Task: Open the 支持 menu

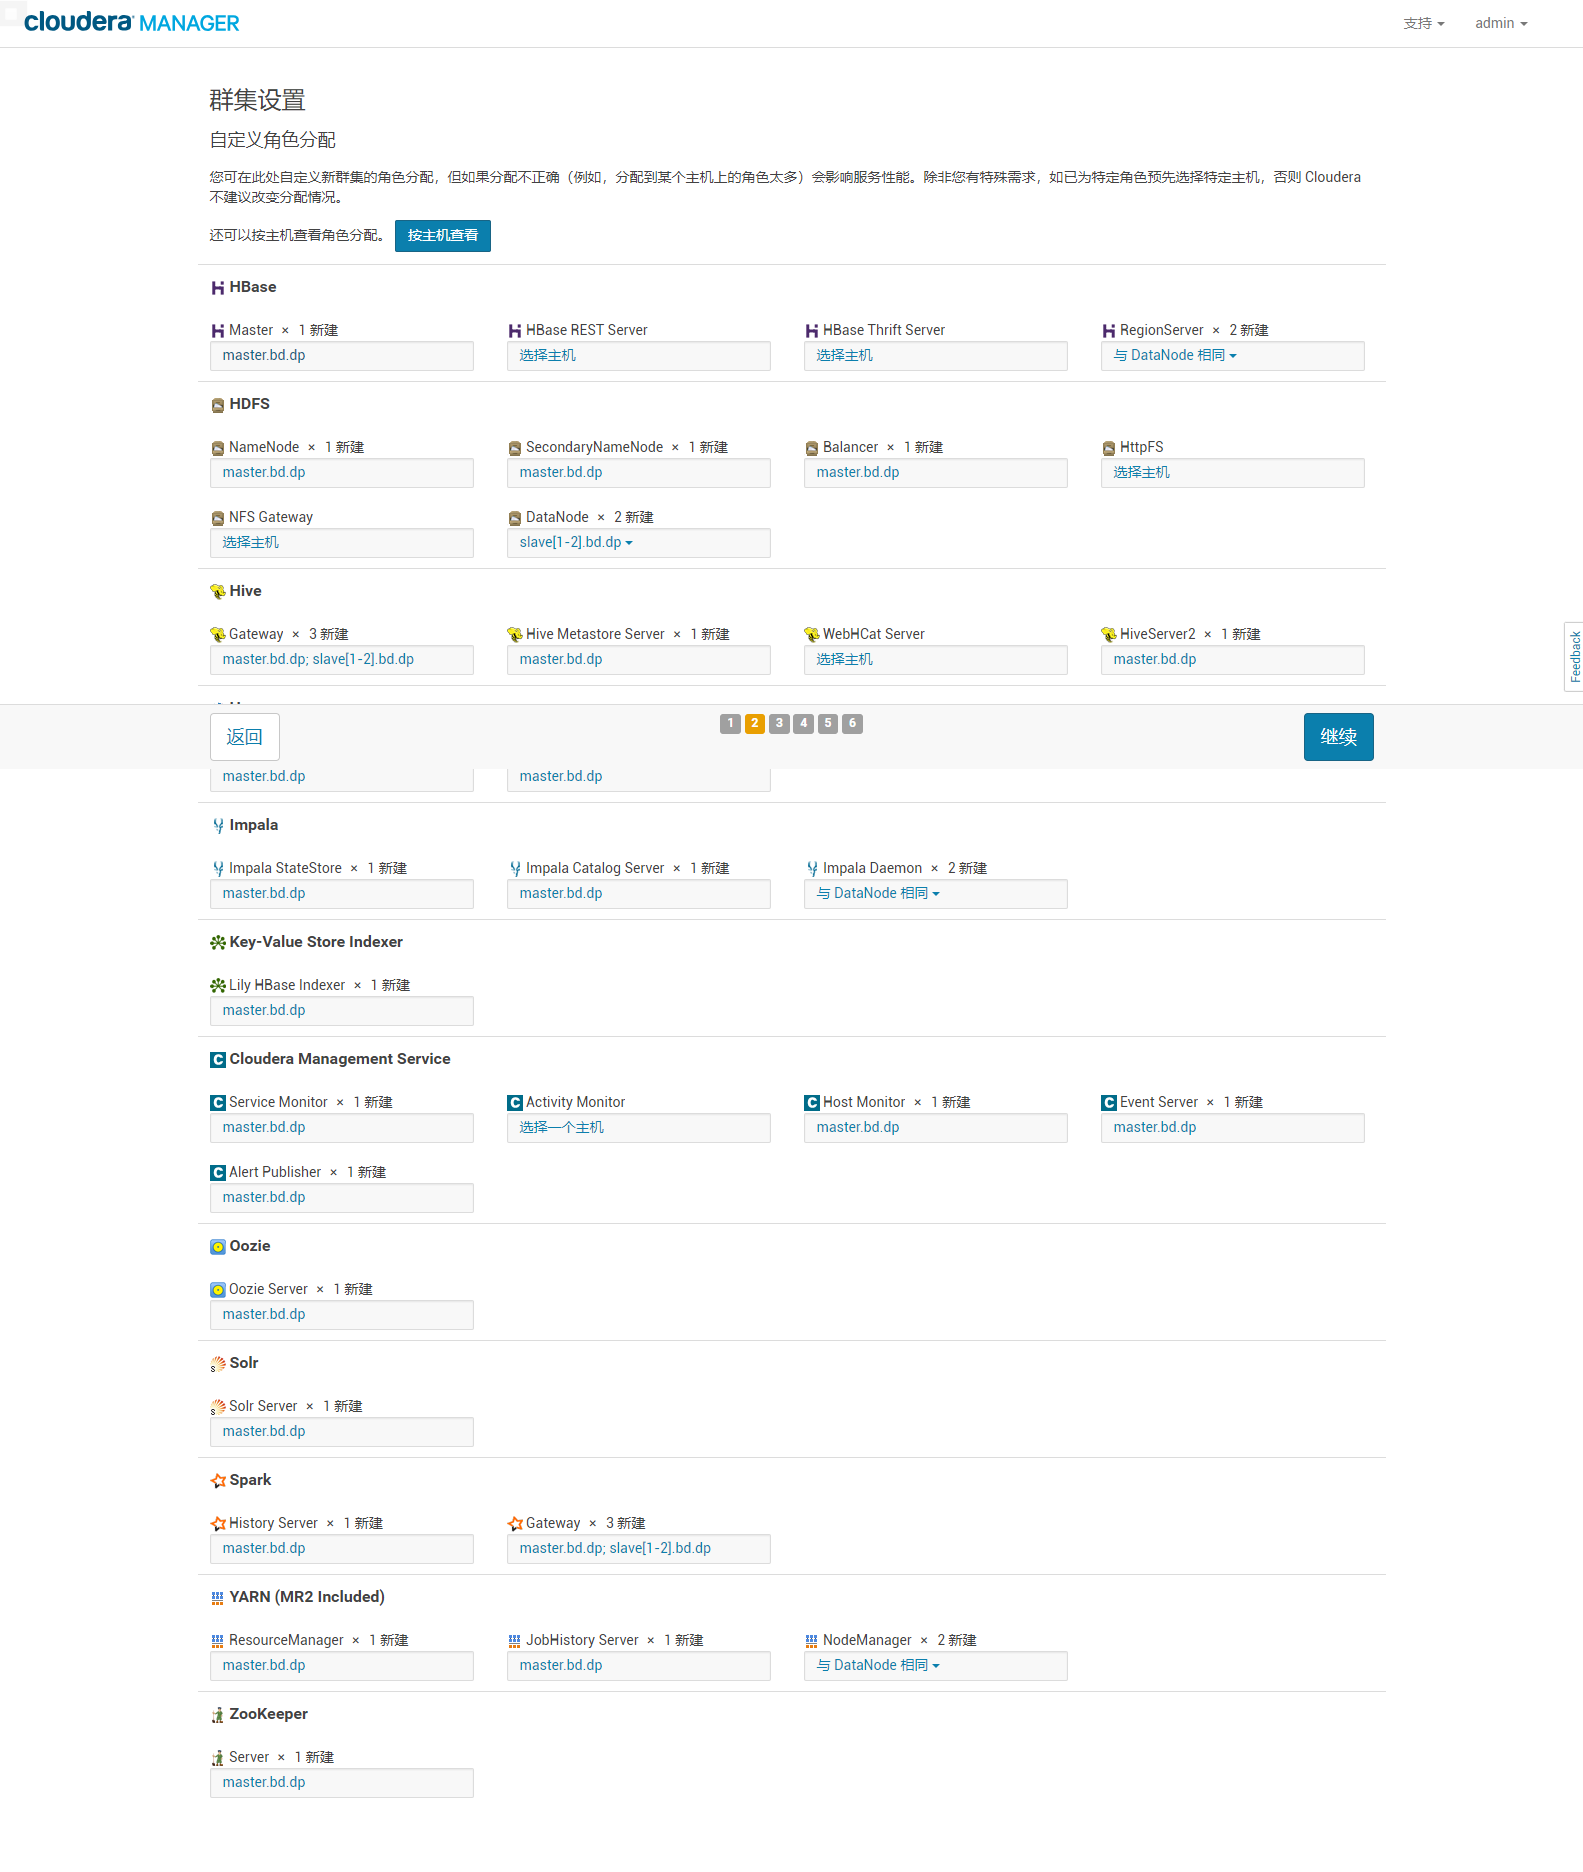Action: click(1424, 23)
